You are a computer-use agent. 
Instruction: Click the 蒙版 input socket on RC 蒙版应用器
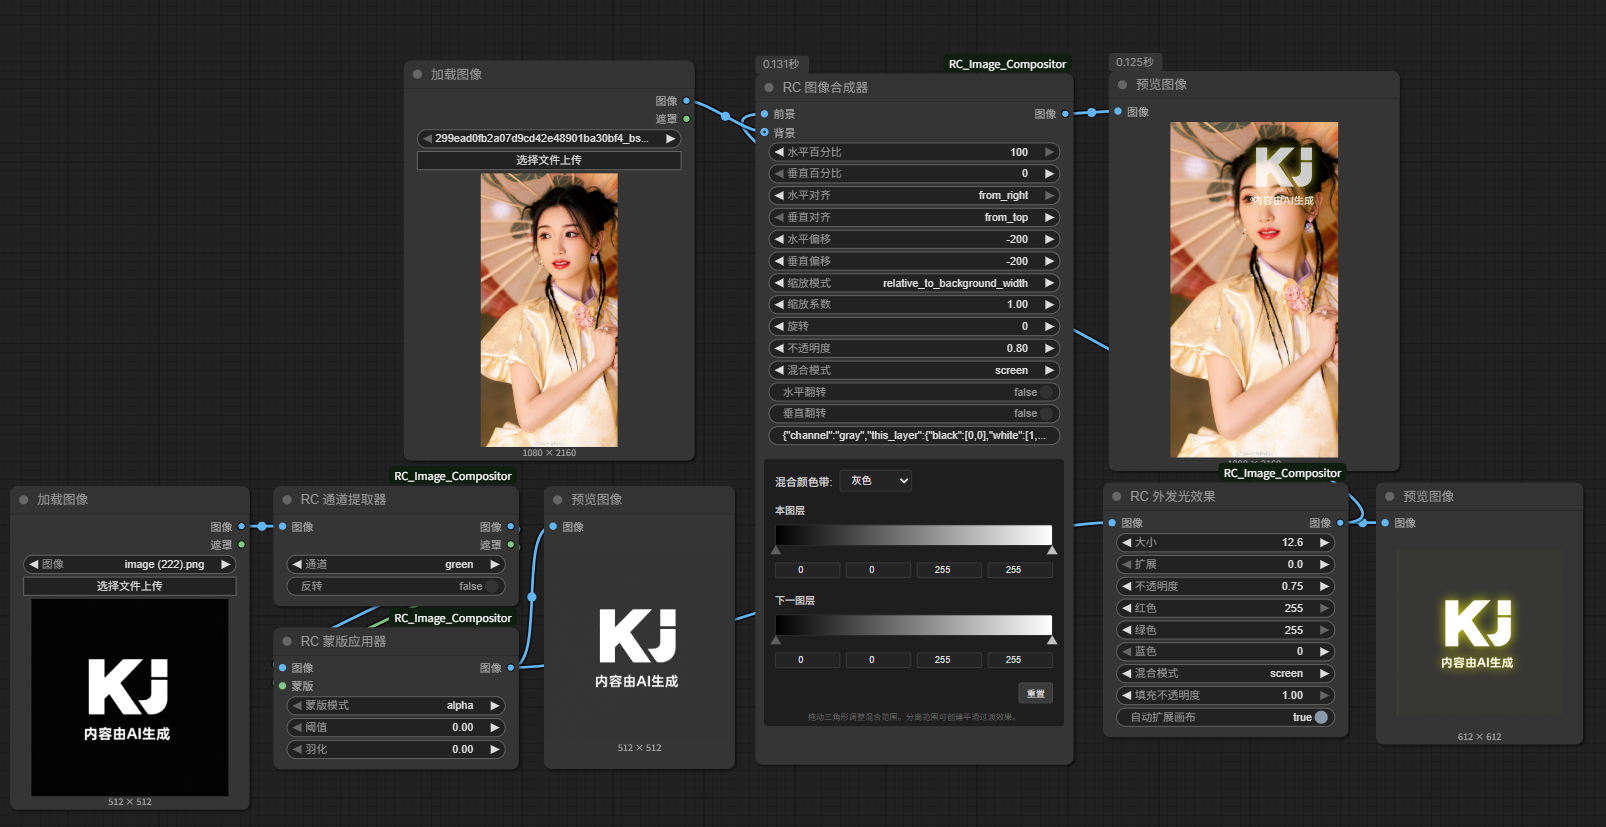(283, 686)
